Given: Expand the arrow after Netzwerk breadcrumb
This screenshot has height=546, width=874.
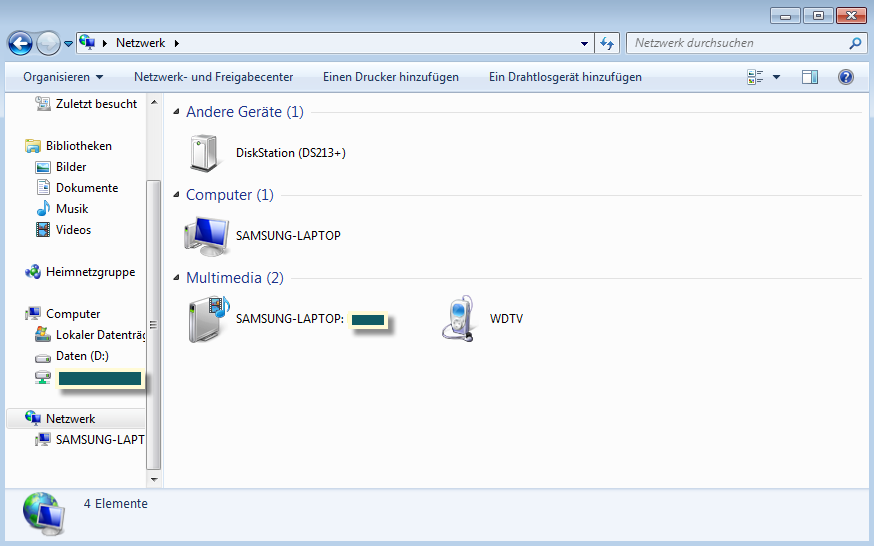Looking at the screenshot, I should (177, 43).
